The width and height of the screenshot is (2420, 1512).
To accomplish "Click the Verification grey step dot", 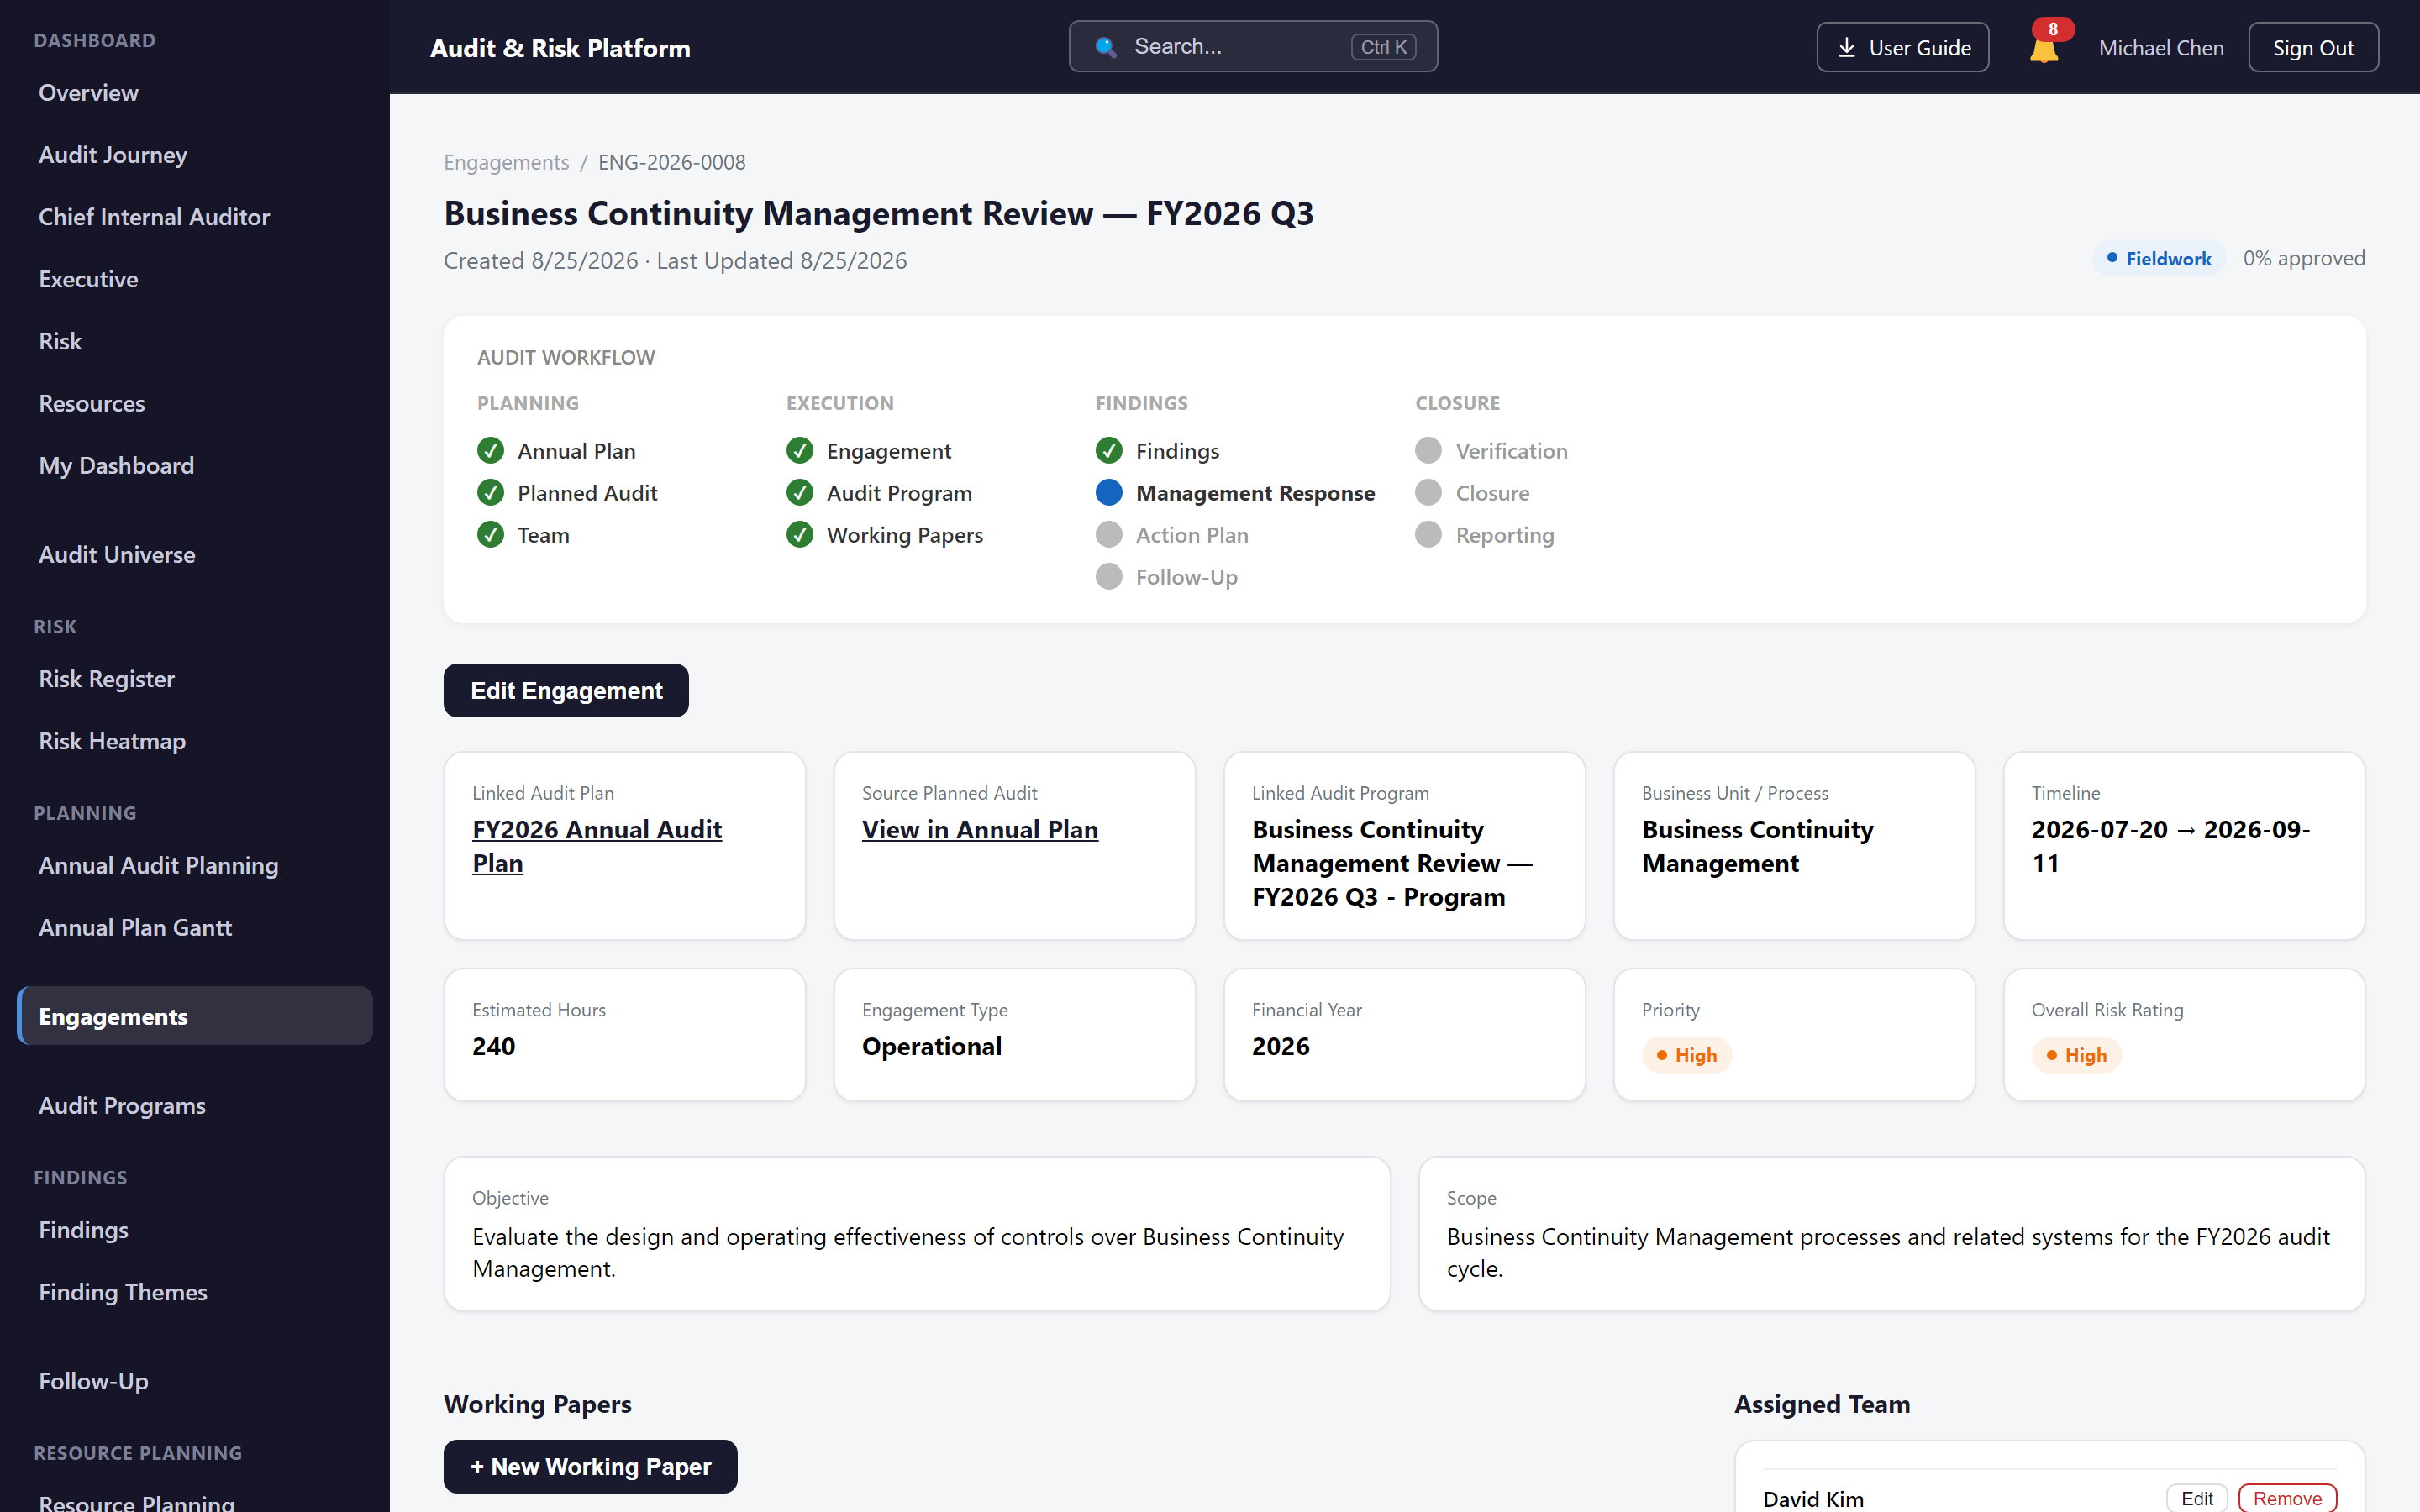I will coord(1428,451).
